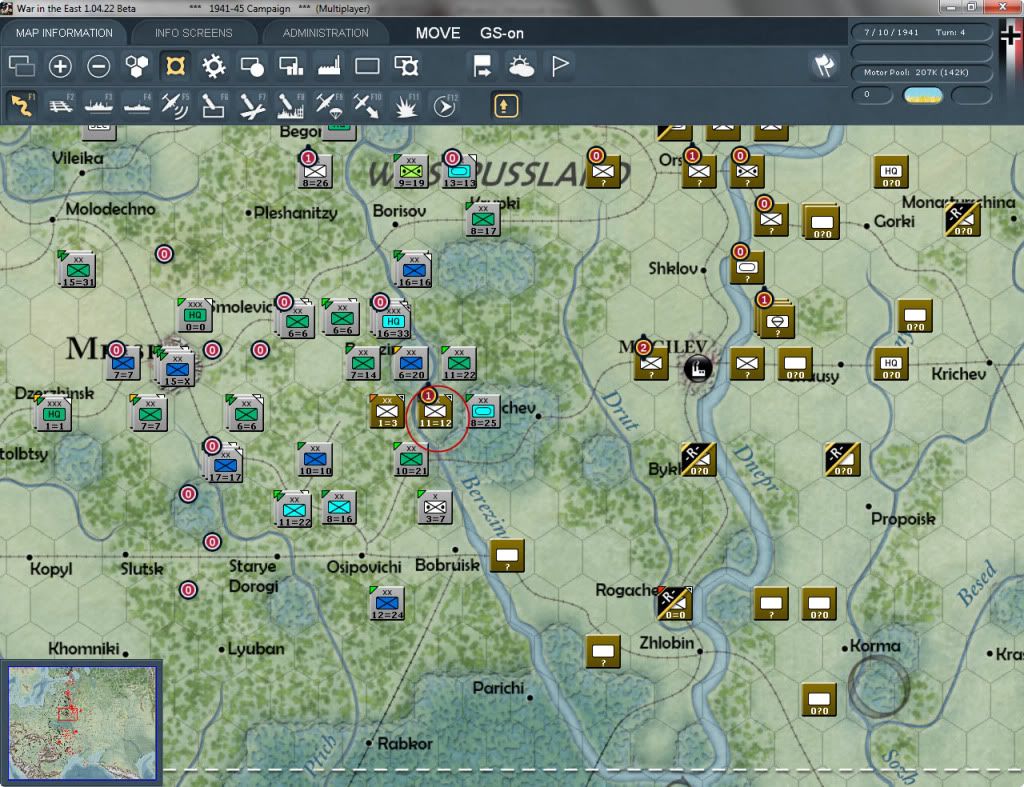Click the blue-yellow weather indicator pill
Image resolution: width=1024 pixels, height=787 pixels.
(x=922, y=95)
